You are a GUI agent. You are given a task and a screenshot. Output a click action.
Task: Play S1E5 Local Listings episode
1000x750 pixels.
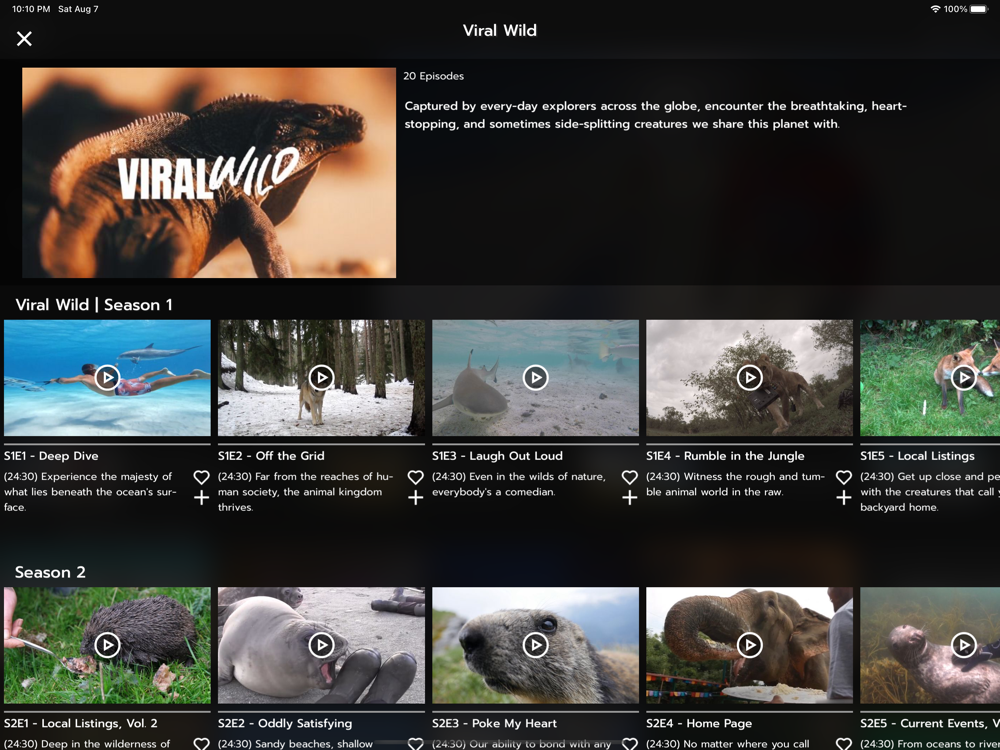tap(964, 378)
